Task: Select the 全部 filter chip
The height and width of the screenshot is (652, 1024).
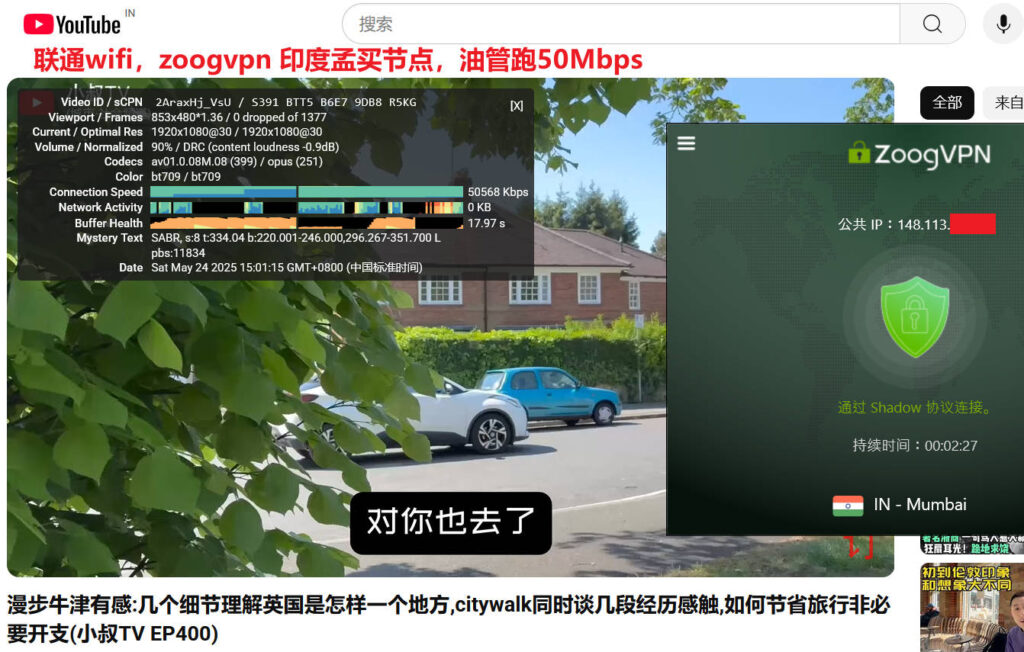Action: point(946,102)
